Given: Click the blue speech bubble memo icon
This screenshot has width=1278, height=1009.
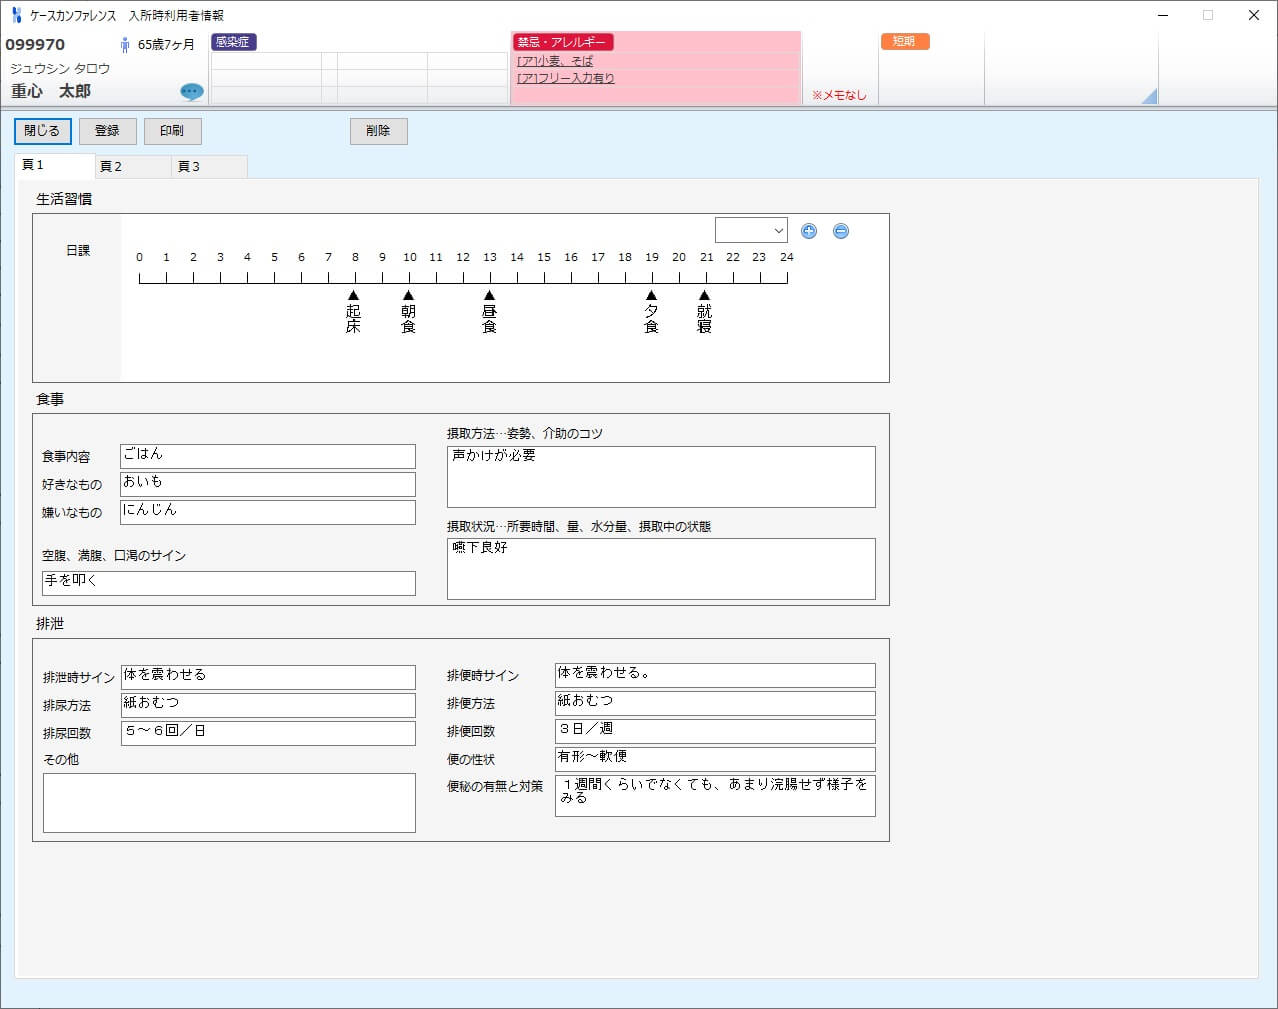Looking at the screenshot, I should coord(192,92).
